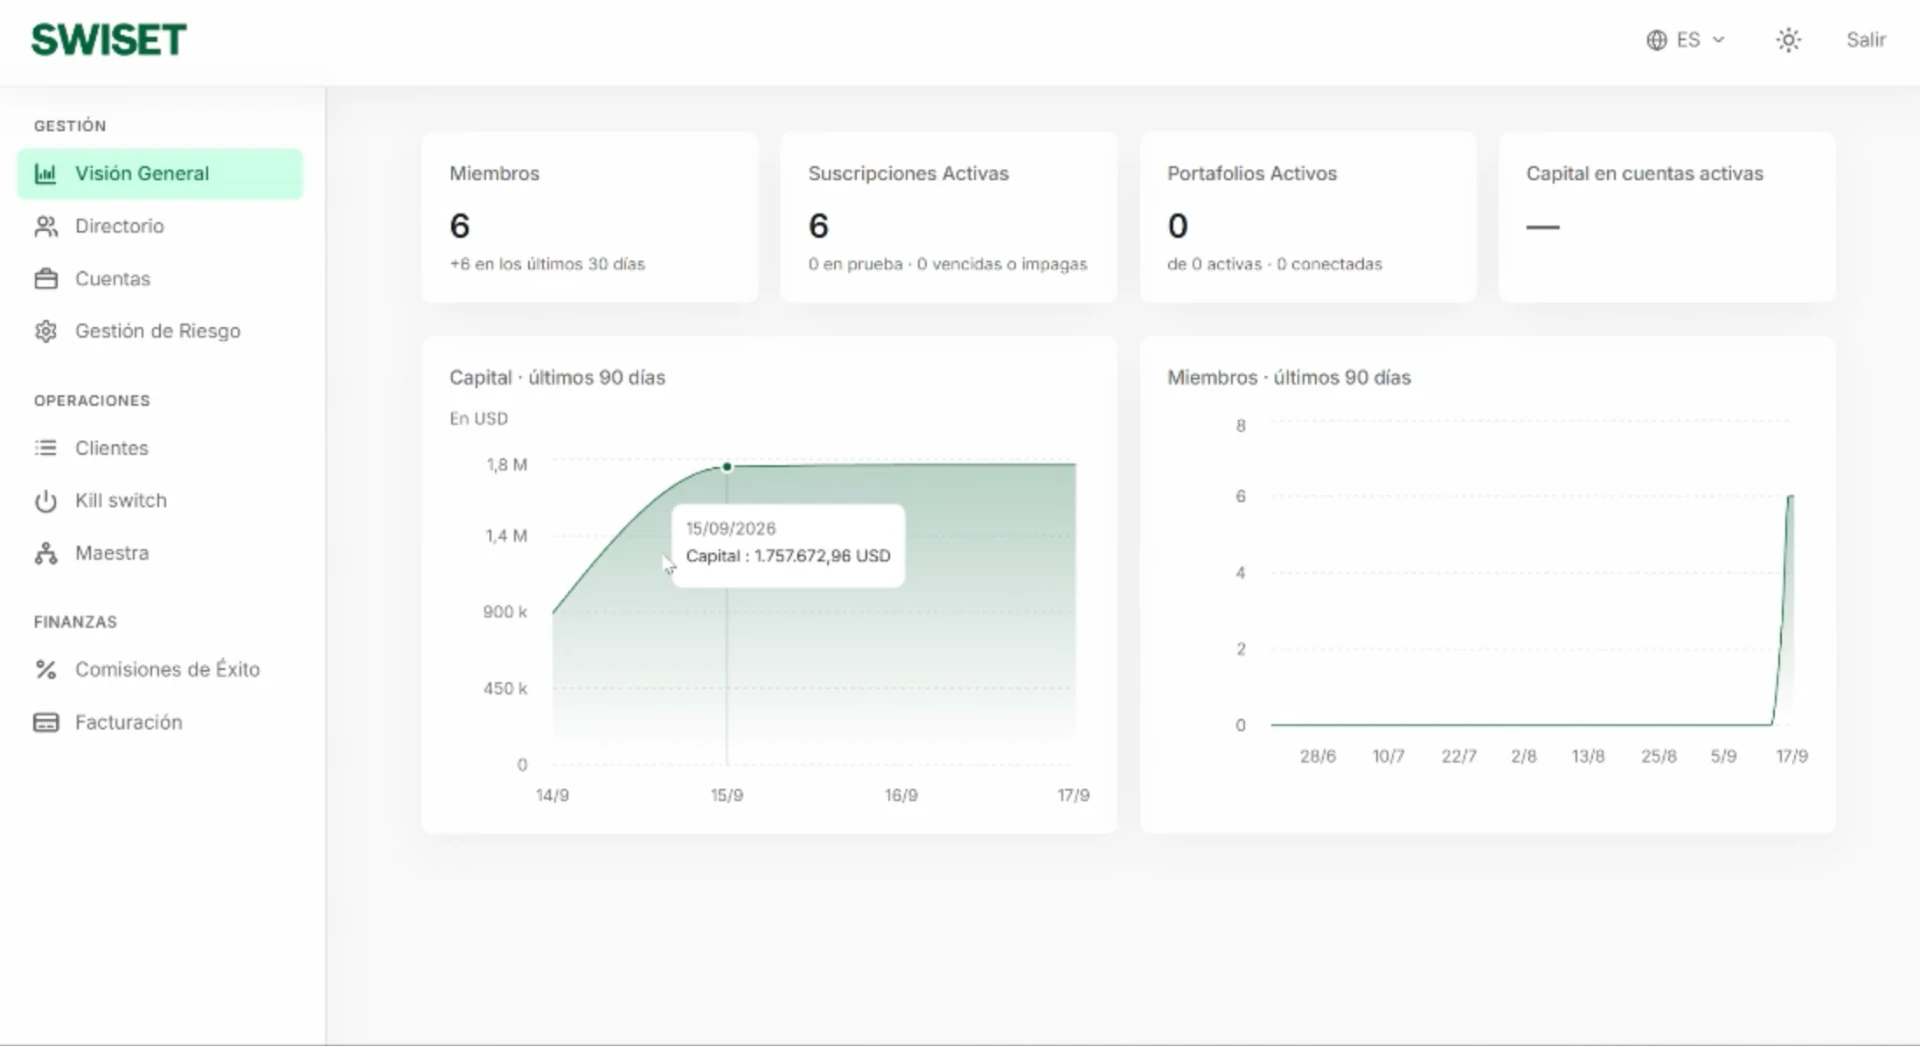Click the Visión General chart icon
The width and height of the screenshot is (1920, 1046).
(46, 174)
